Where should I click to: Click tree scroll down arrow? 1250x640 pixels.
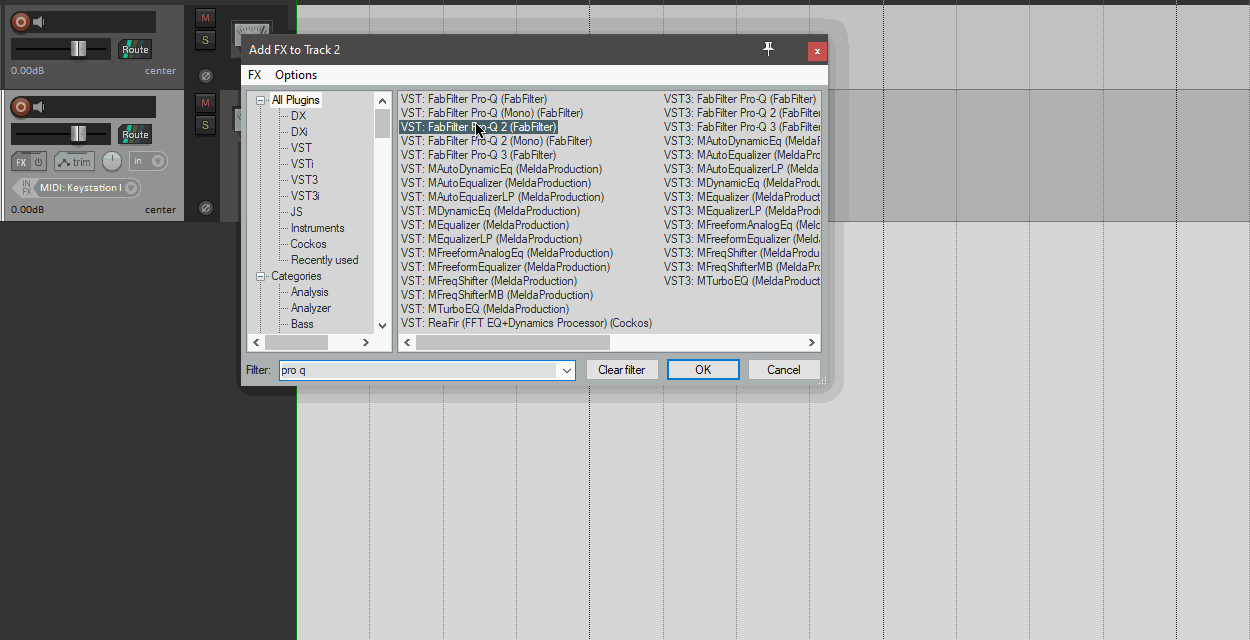(382, 326)
